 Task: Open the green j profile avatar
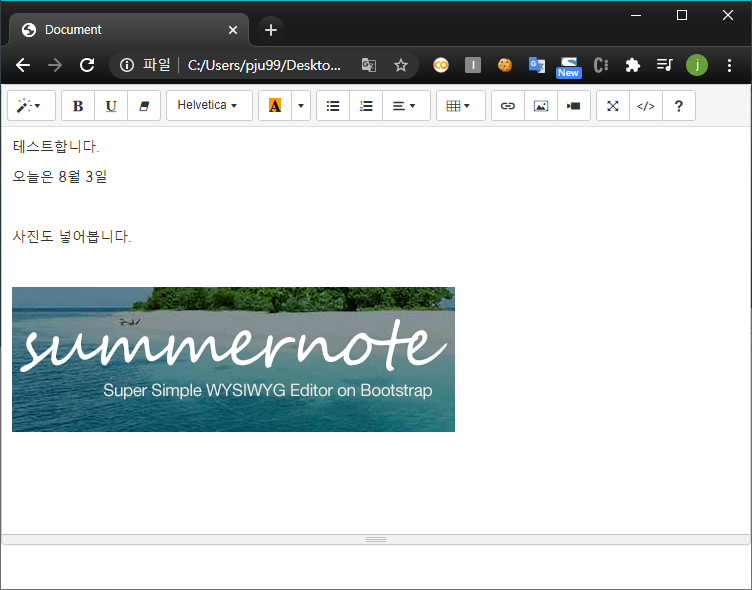point(697,65)
